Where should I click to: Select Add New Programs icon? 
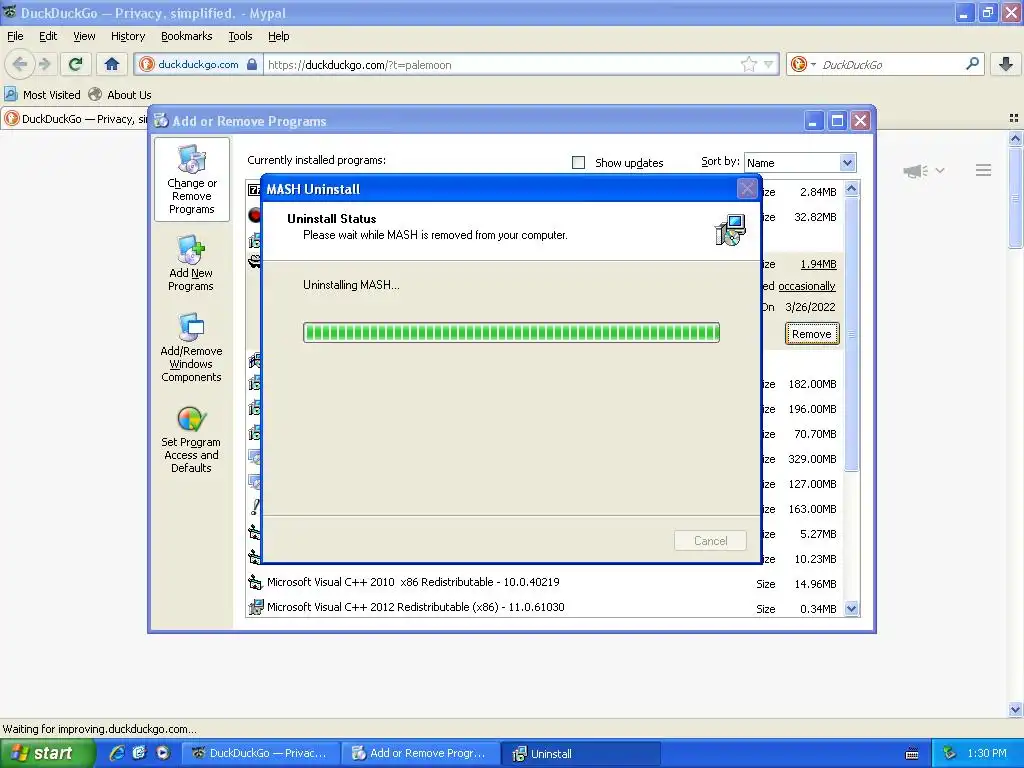[x=191, y=249]
